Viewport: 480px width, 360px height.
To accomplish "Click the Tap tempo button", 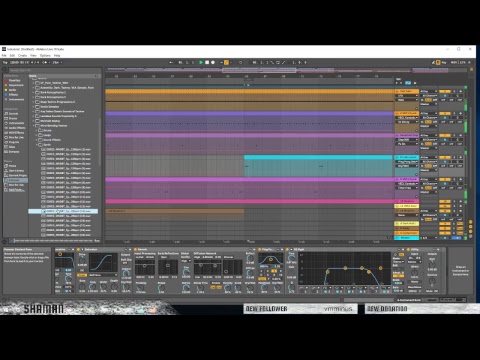I will click(5, 62).
